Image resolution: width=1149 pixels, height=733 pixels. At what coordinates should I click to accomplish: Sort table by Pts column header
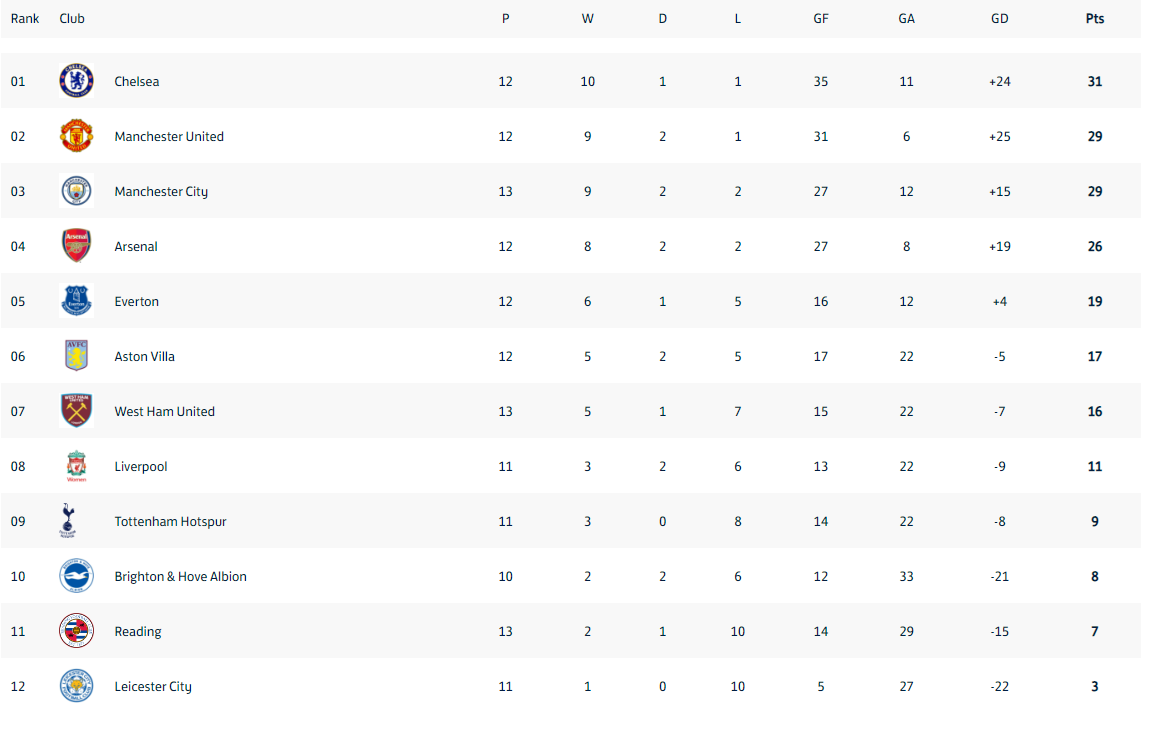1094,18
